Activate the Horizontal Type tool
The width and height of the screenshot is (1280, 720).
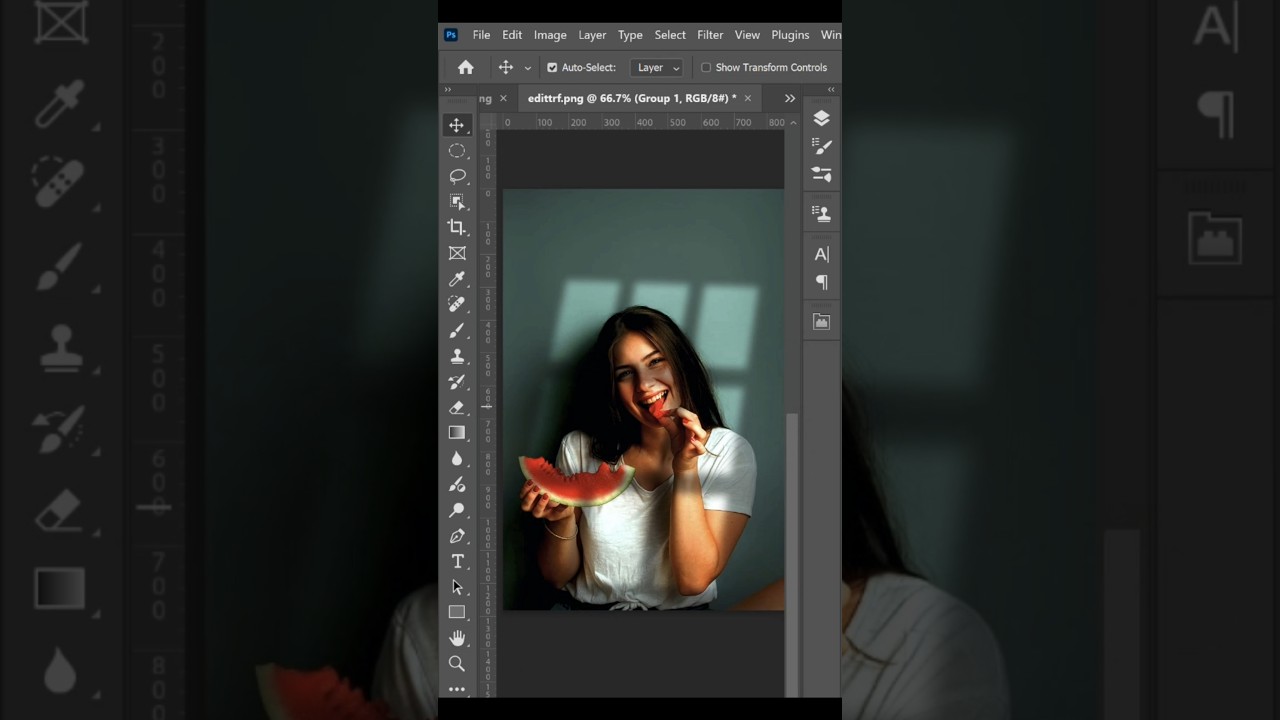tap(457, 561)
